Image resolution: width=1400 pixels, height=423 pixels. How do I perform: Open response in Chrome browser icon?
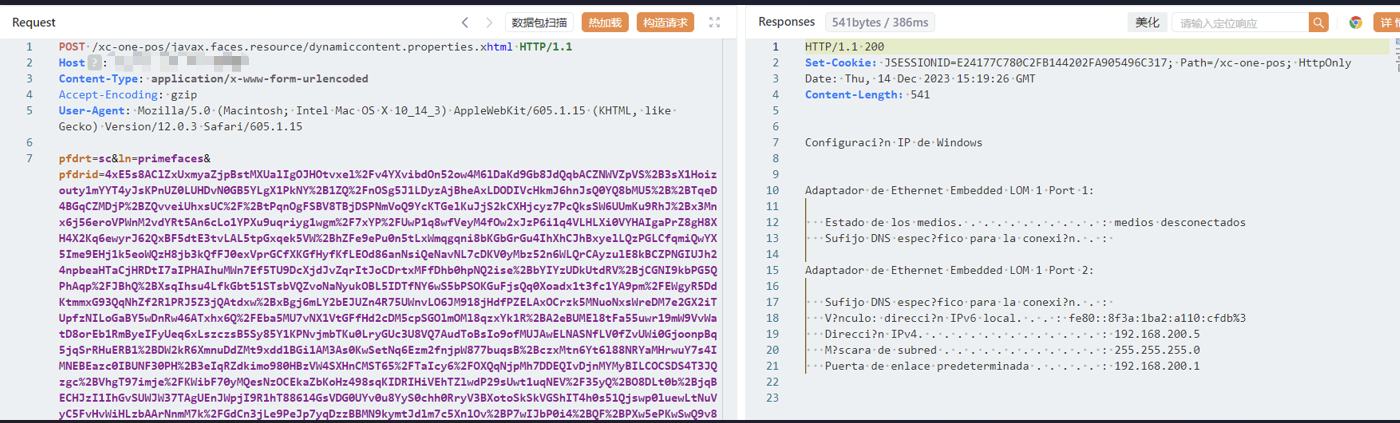tap(1355, 22)
